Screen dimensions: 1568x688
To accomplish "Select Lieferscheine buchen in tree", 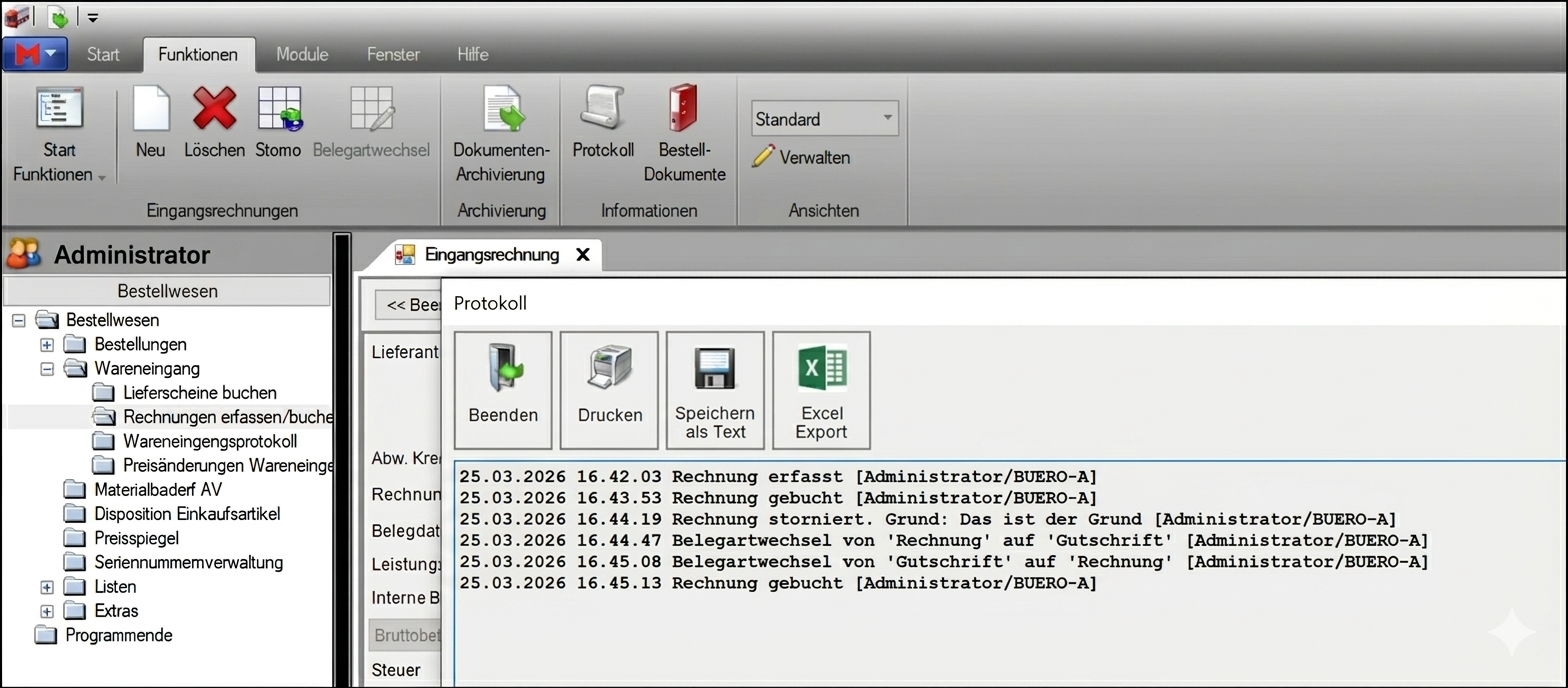I will [x=199, y=393].
